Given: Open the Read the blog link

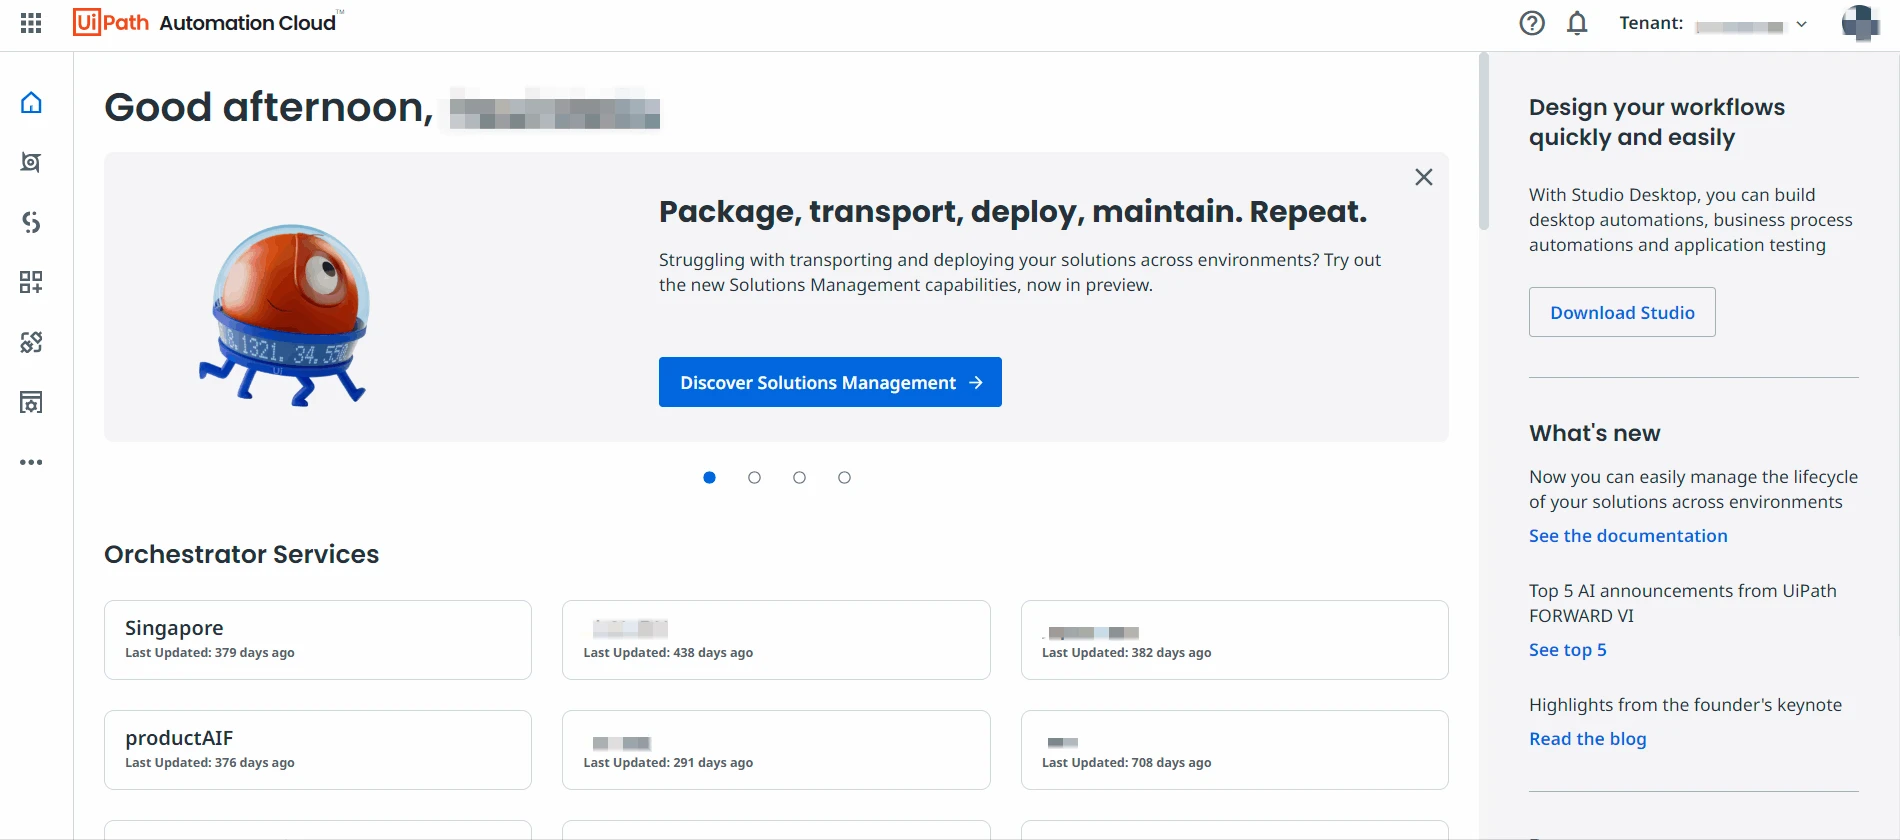Looking at the screenshot, I should pos(1588,739).
